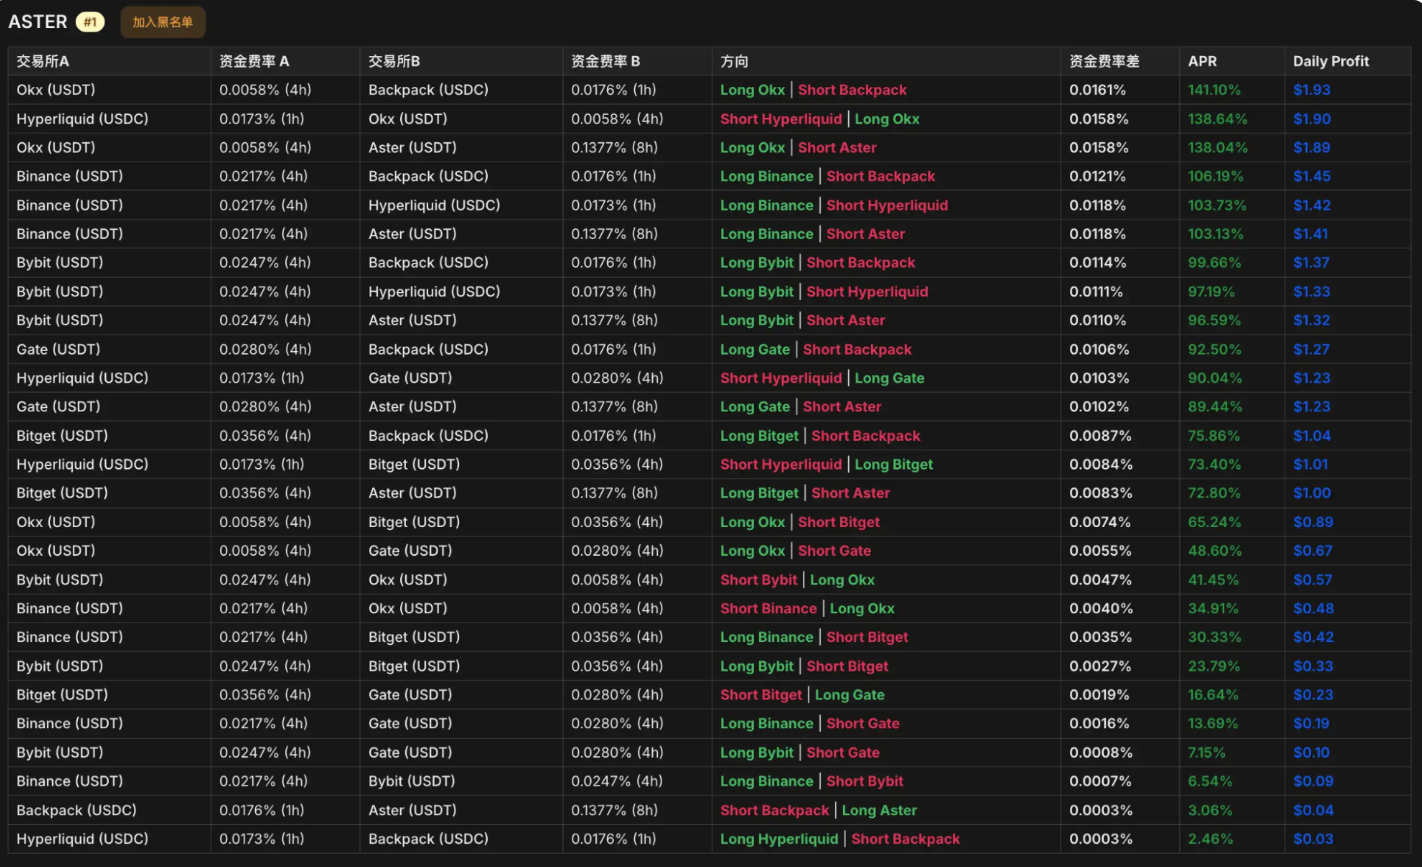
Task: Click Short Bitget in the Long Gate row
Action: pyautogui.click(x=761, y=695)
